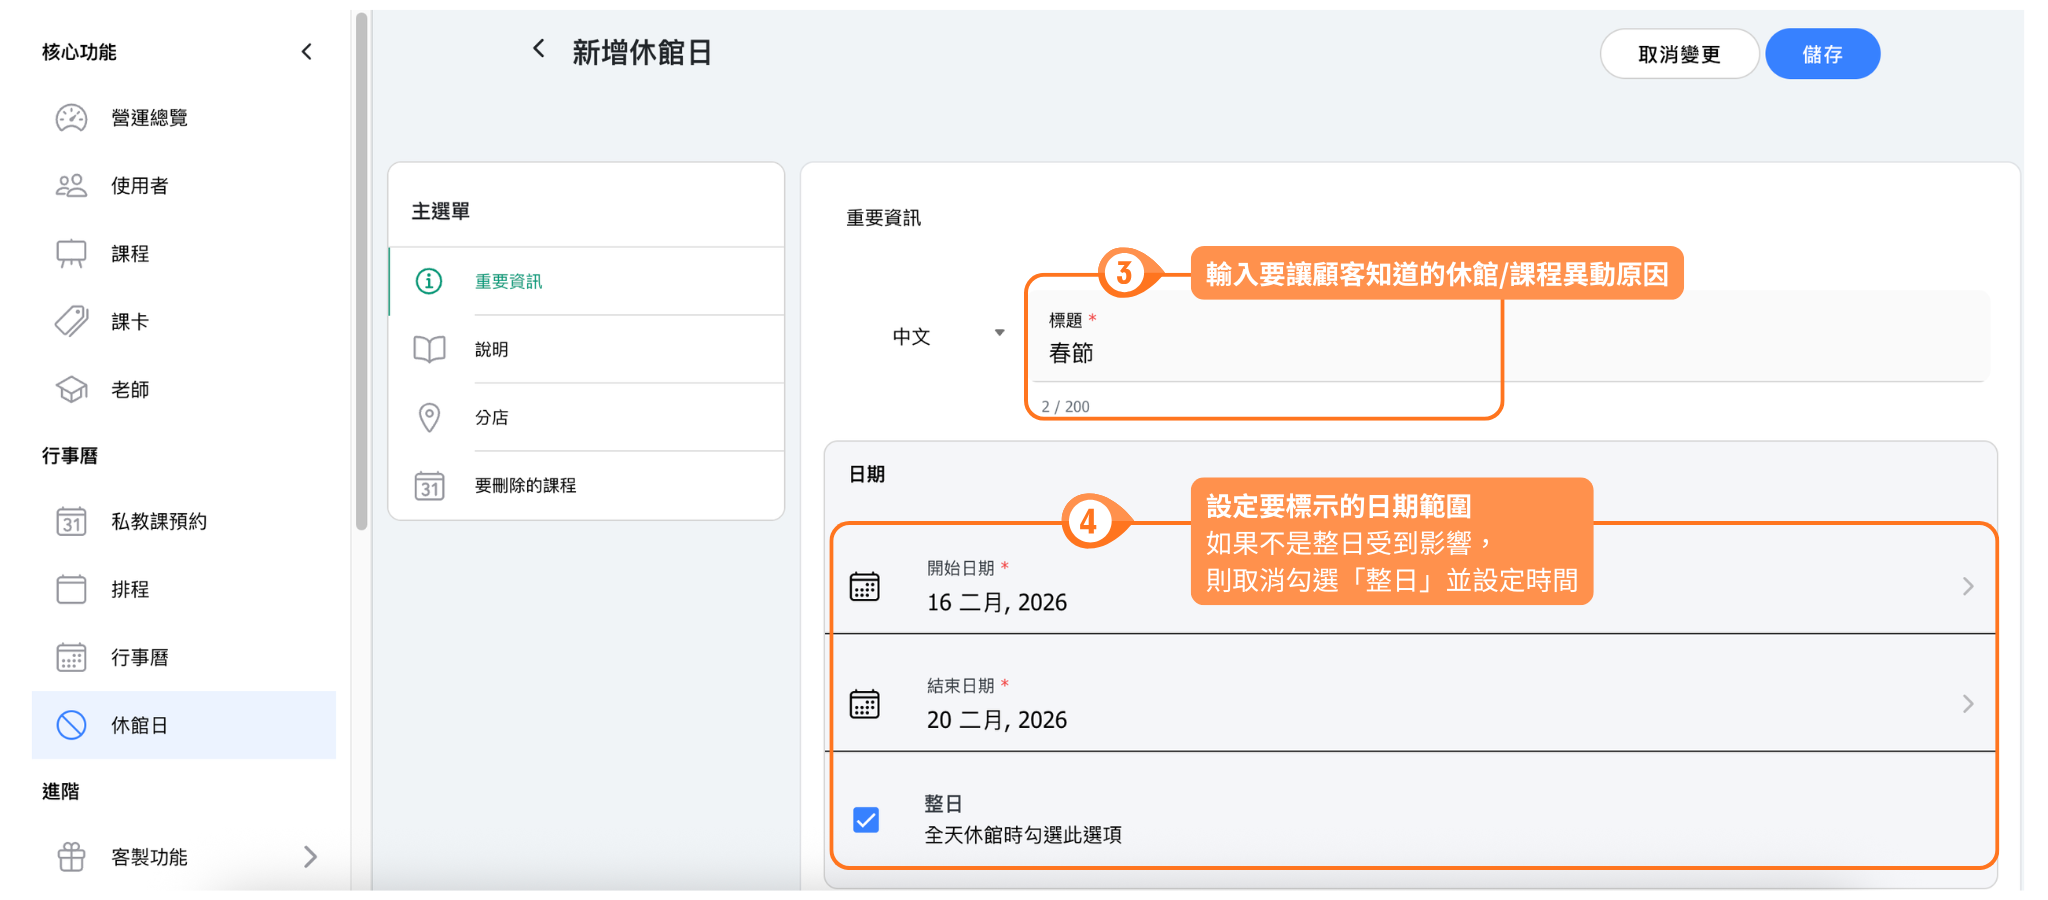Click the 課卡 tag icon
Image resolution: width=2048 pixels, height=900 pixels.
[x=71, y=322]
